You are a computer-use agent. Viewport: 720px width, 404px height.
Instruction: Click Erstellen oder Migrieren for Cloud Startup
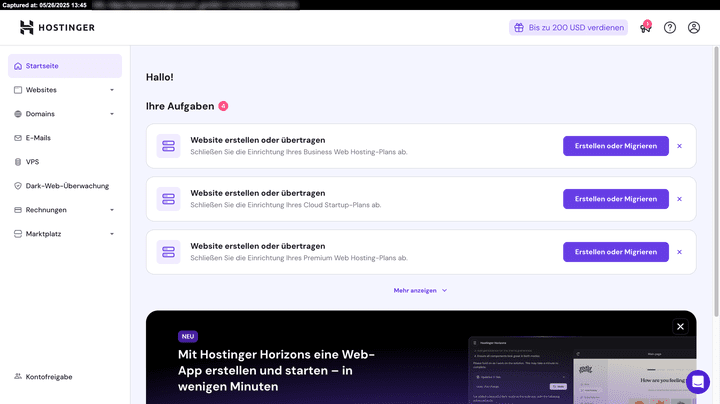pos(616,199)
